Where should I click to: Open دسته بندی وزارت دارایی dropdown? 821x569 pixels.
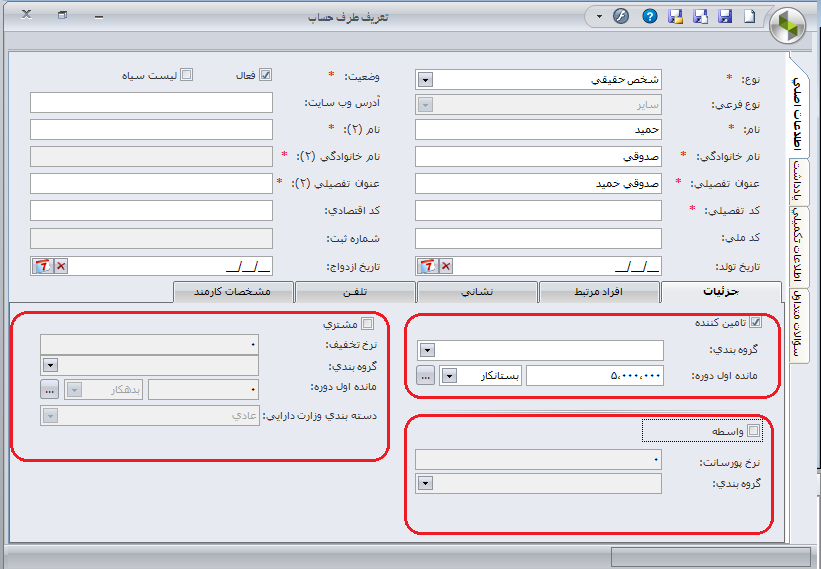coord(50,416)
